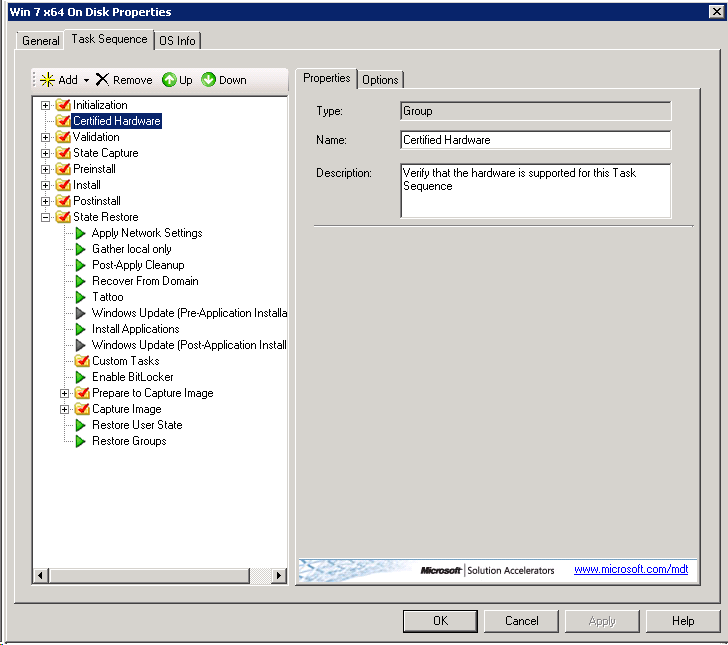Select the Enable BitLocker step label
This screenshot has height=645, width=728.
tap(133, 377)
